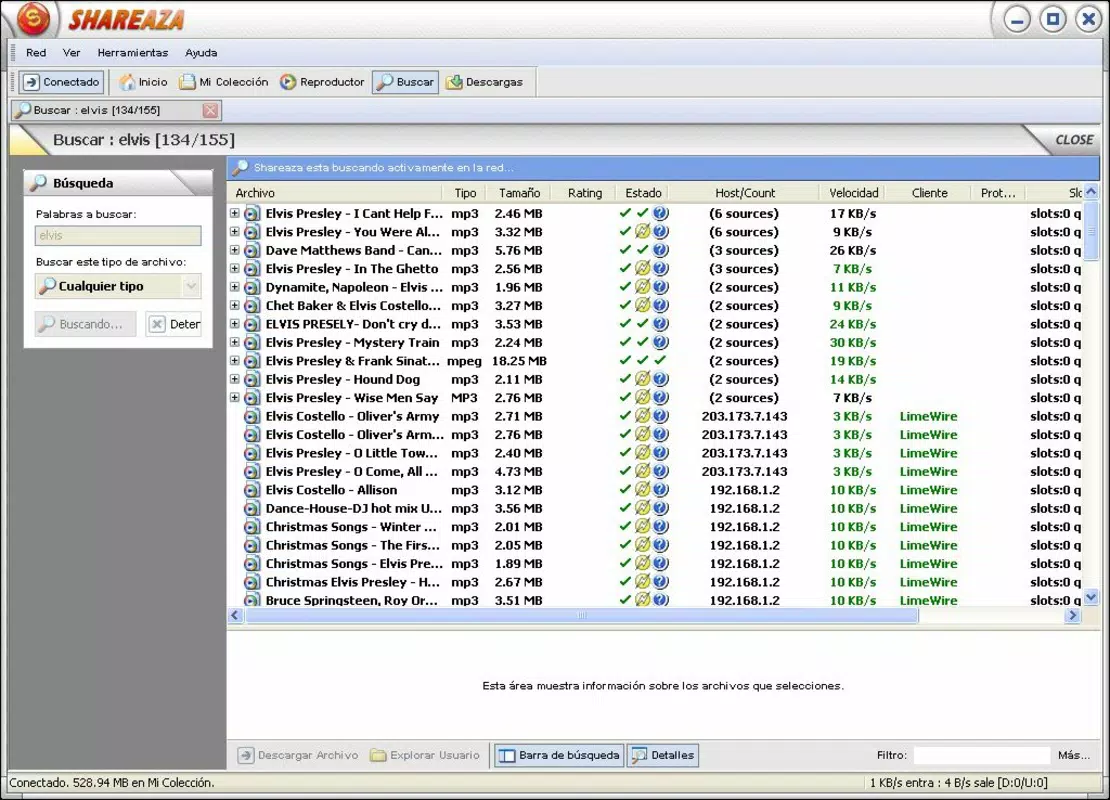Click audio icon of 'Dance-House-DJ hot mix'
Viewport: 1110px width, 800px height.
tap(251, 508)
